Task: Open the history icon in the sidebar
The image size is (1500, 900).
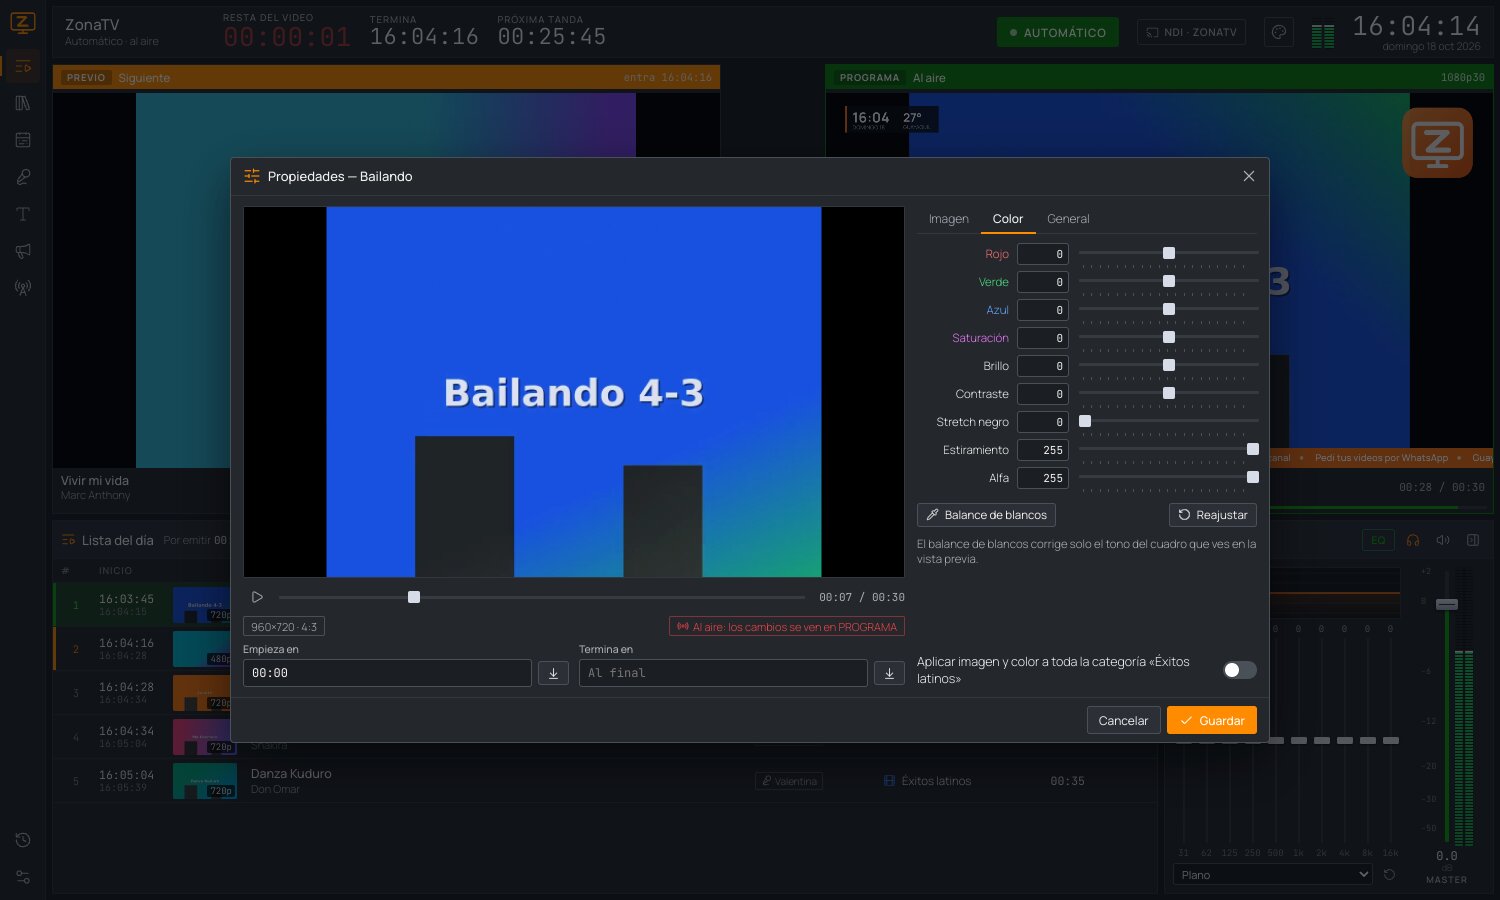Action: click(x=23, y=840)
